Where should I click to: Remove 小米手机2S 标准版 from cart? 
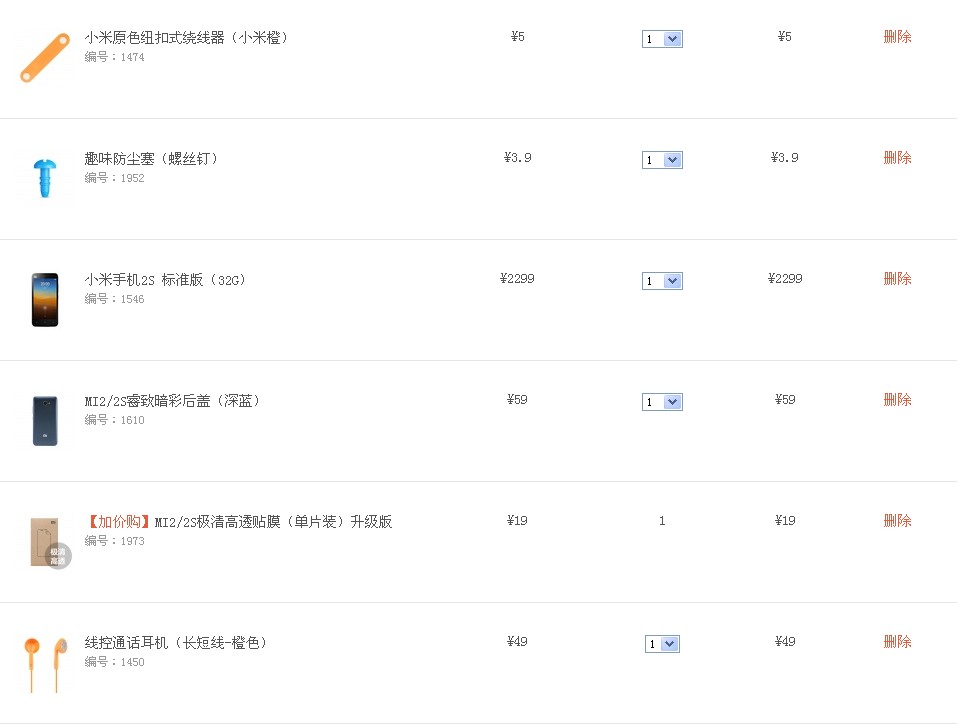pyautogui.click(x=897, y=278)
